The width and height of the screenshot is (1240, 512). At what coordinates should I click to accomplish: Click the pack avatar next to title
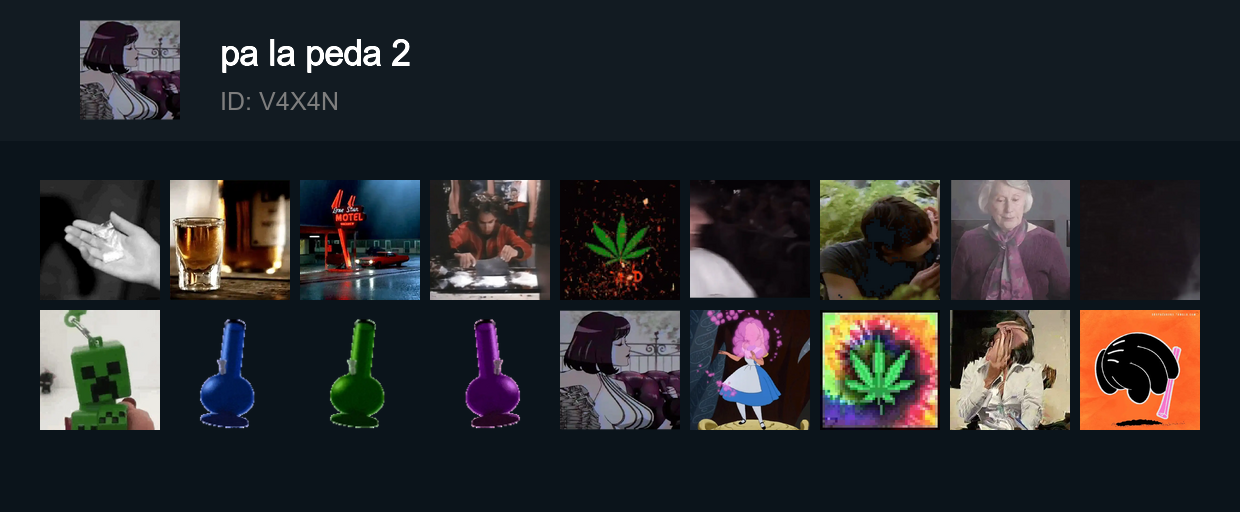(x=130, y=70)
